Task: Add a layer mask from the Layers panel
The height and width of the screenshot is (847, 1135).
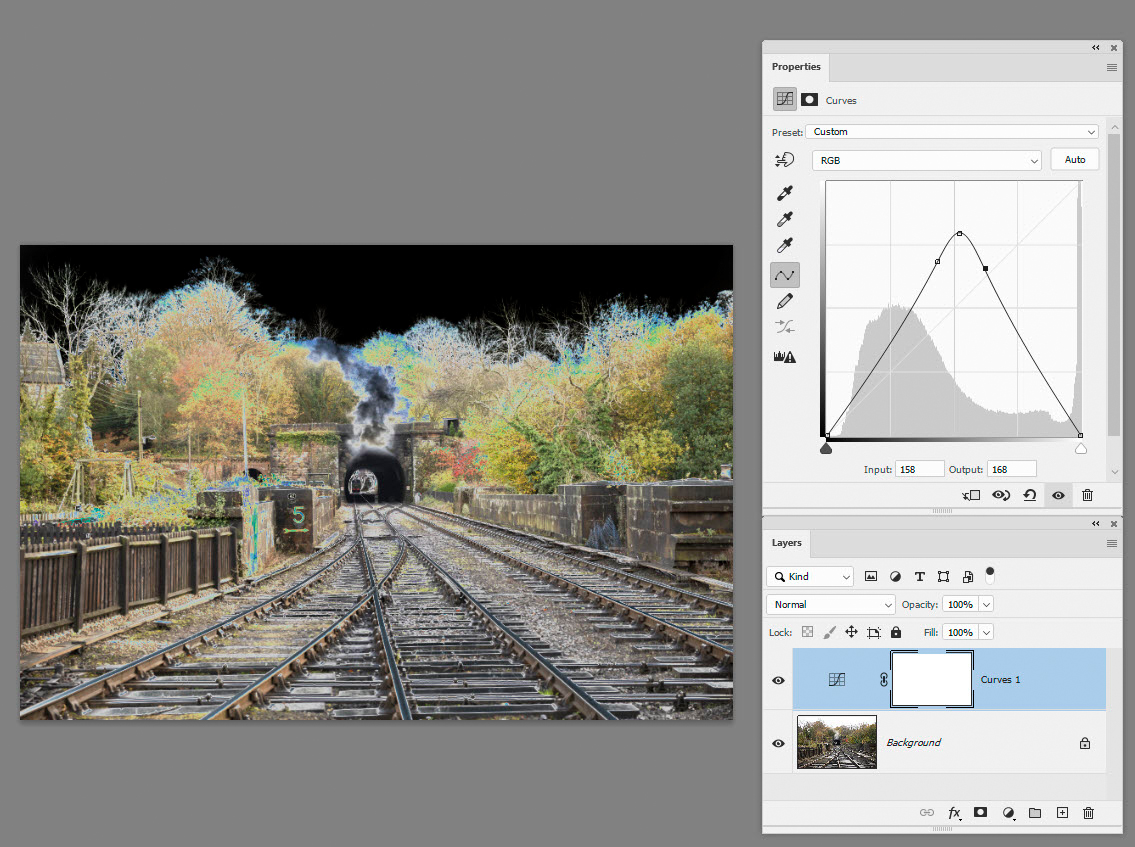Action: 980,812
